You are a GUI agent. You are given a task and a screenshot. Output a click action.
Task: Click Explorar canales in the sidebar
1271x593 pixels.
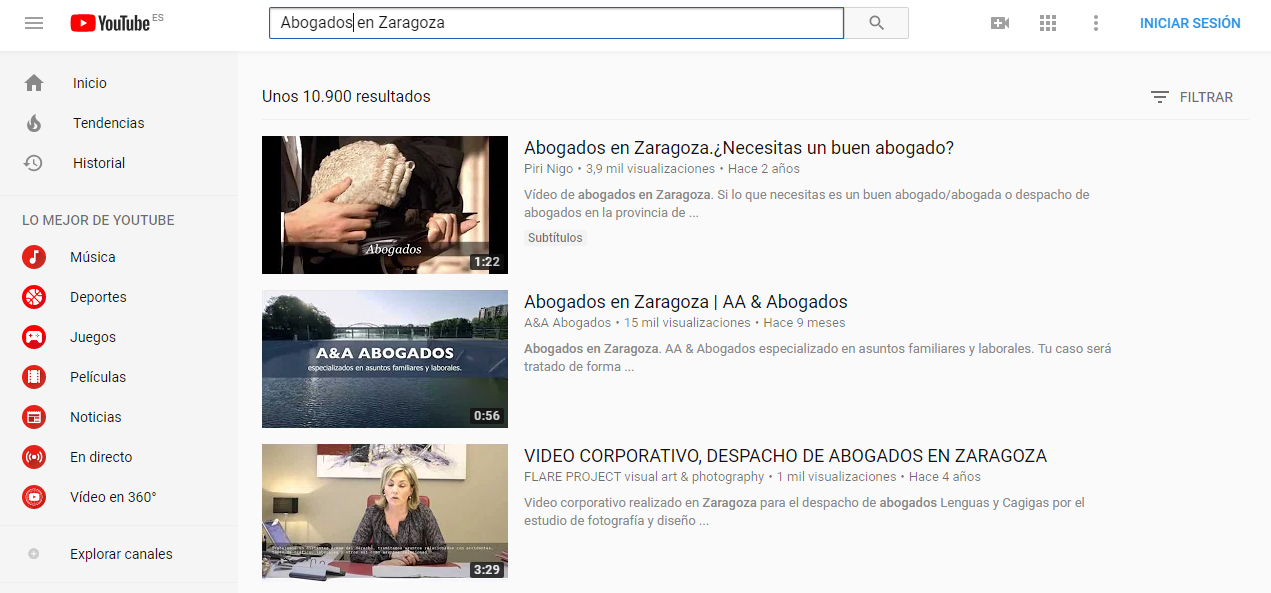pyautogui.click(x=119, y=553)
